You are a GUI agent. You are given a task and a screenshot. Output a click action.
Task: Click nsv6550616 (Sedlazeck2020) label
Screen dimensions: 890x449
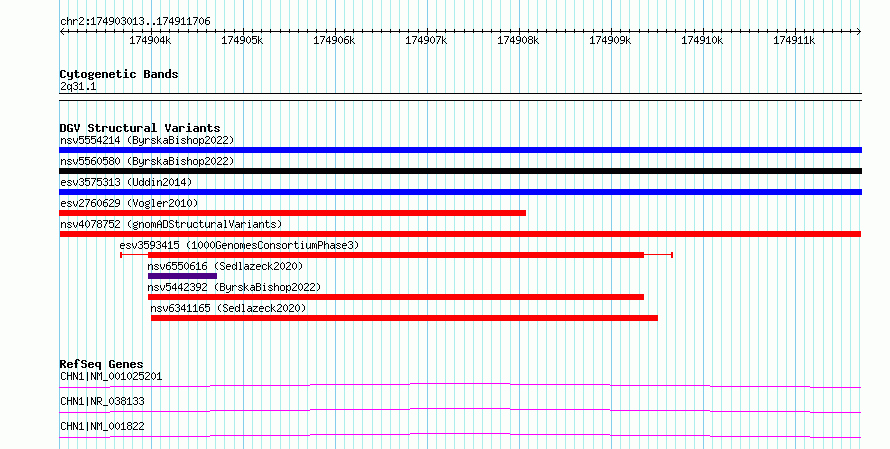point(225,266)
